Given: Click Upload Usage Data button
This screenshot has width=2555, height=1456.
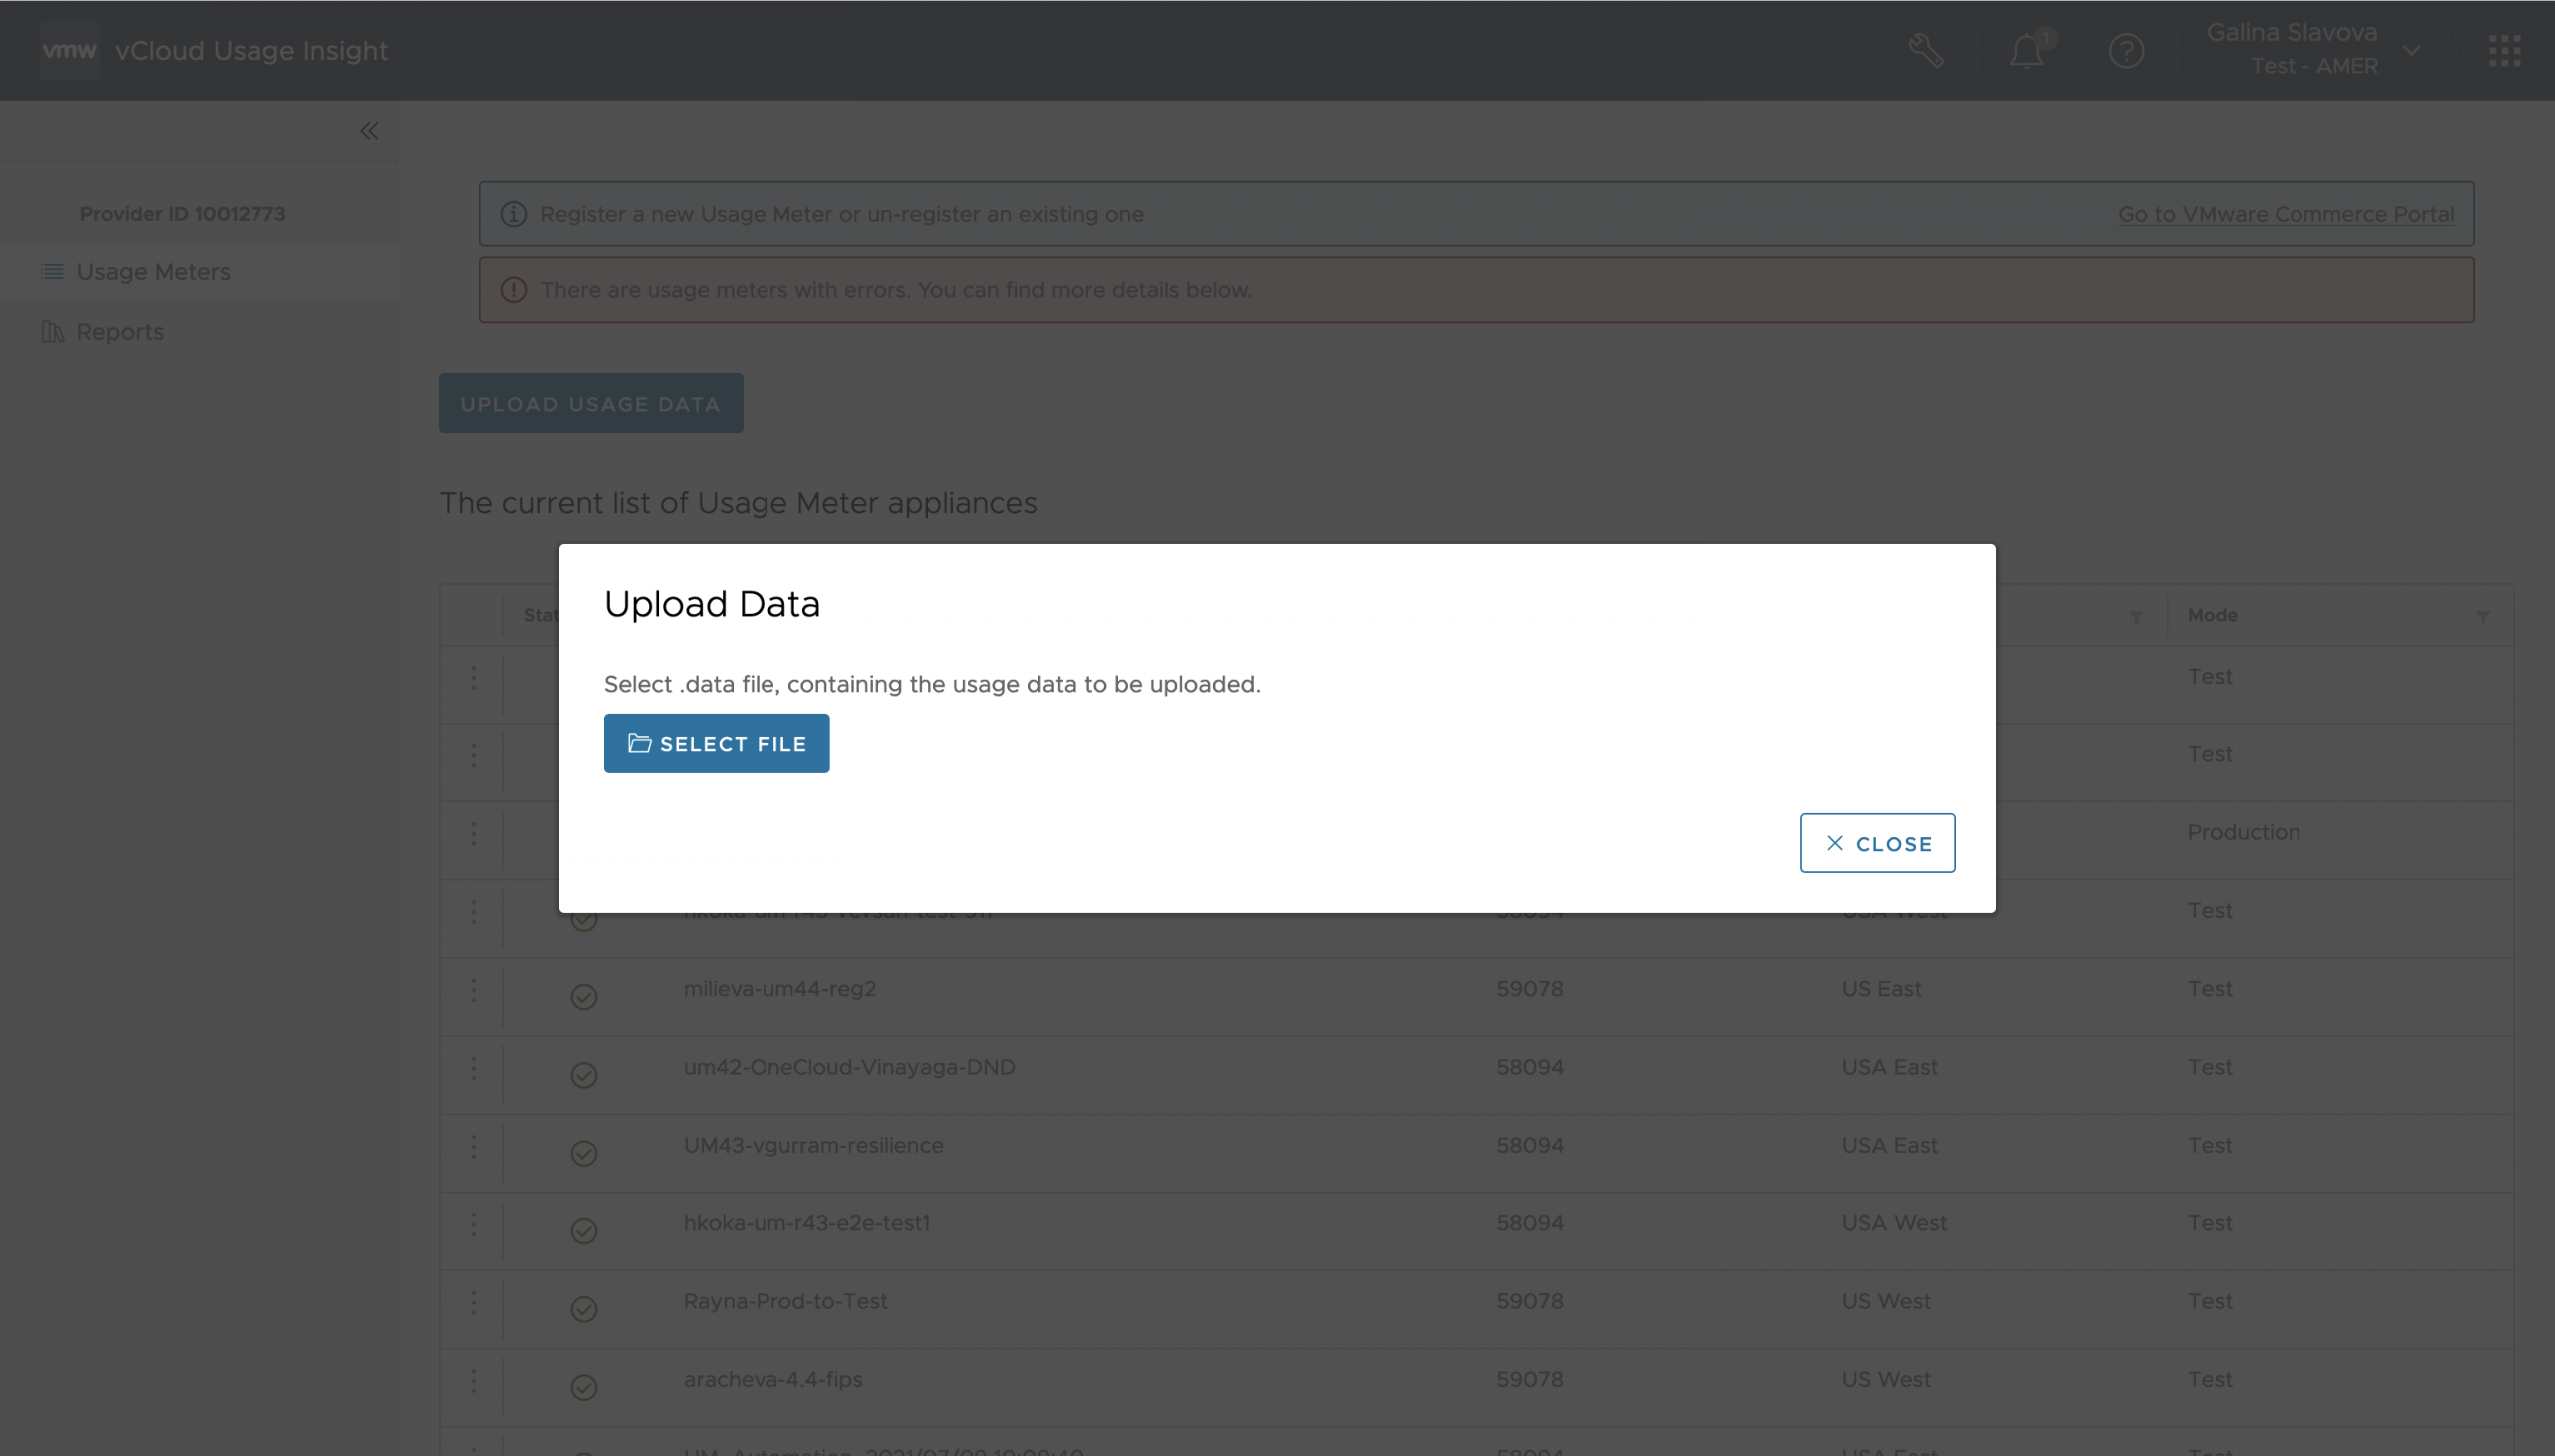Looking at the screenshot, I should [x=590, y=404].
